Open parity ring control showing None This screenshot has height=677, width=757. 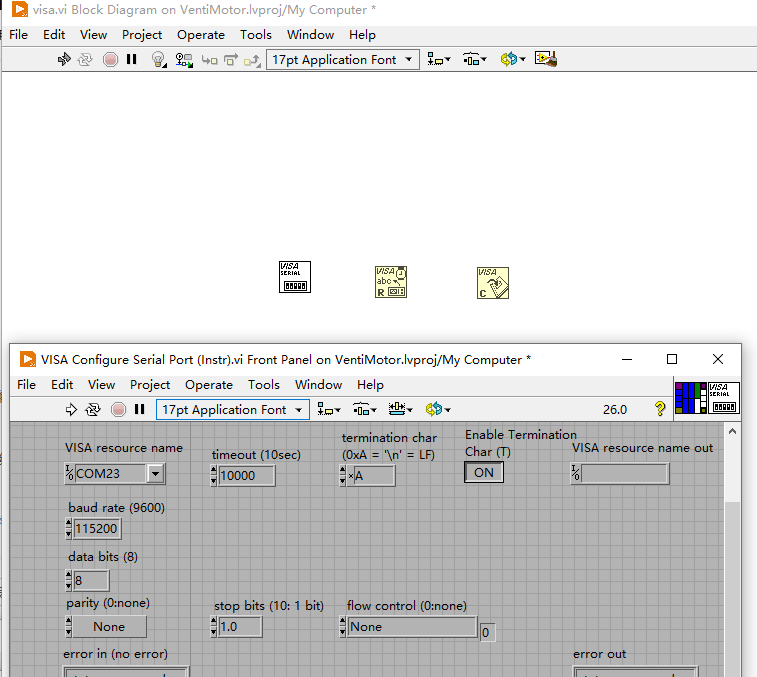pyautogui.click(x=109, y=627)
